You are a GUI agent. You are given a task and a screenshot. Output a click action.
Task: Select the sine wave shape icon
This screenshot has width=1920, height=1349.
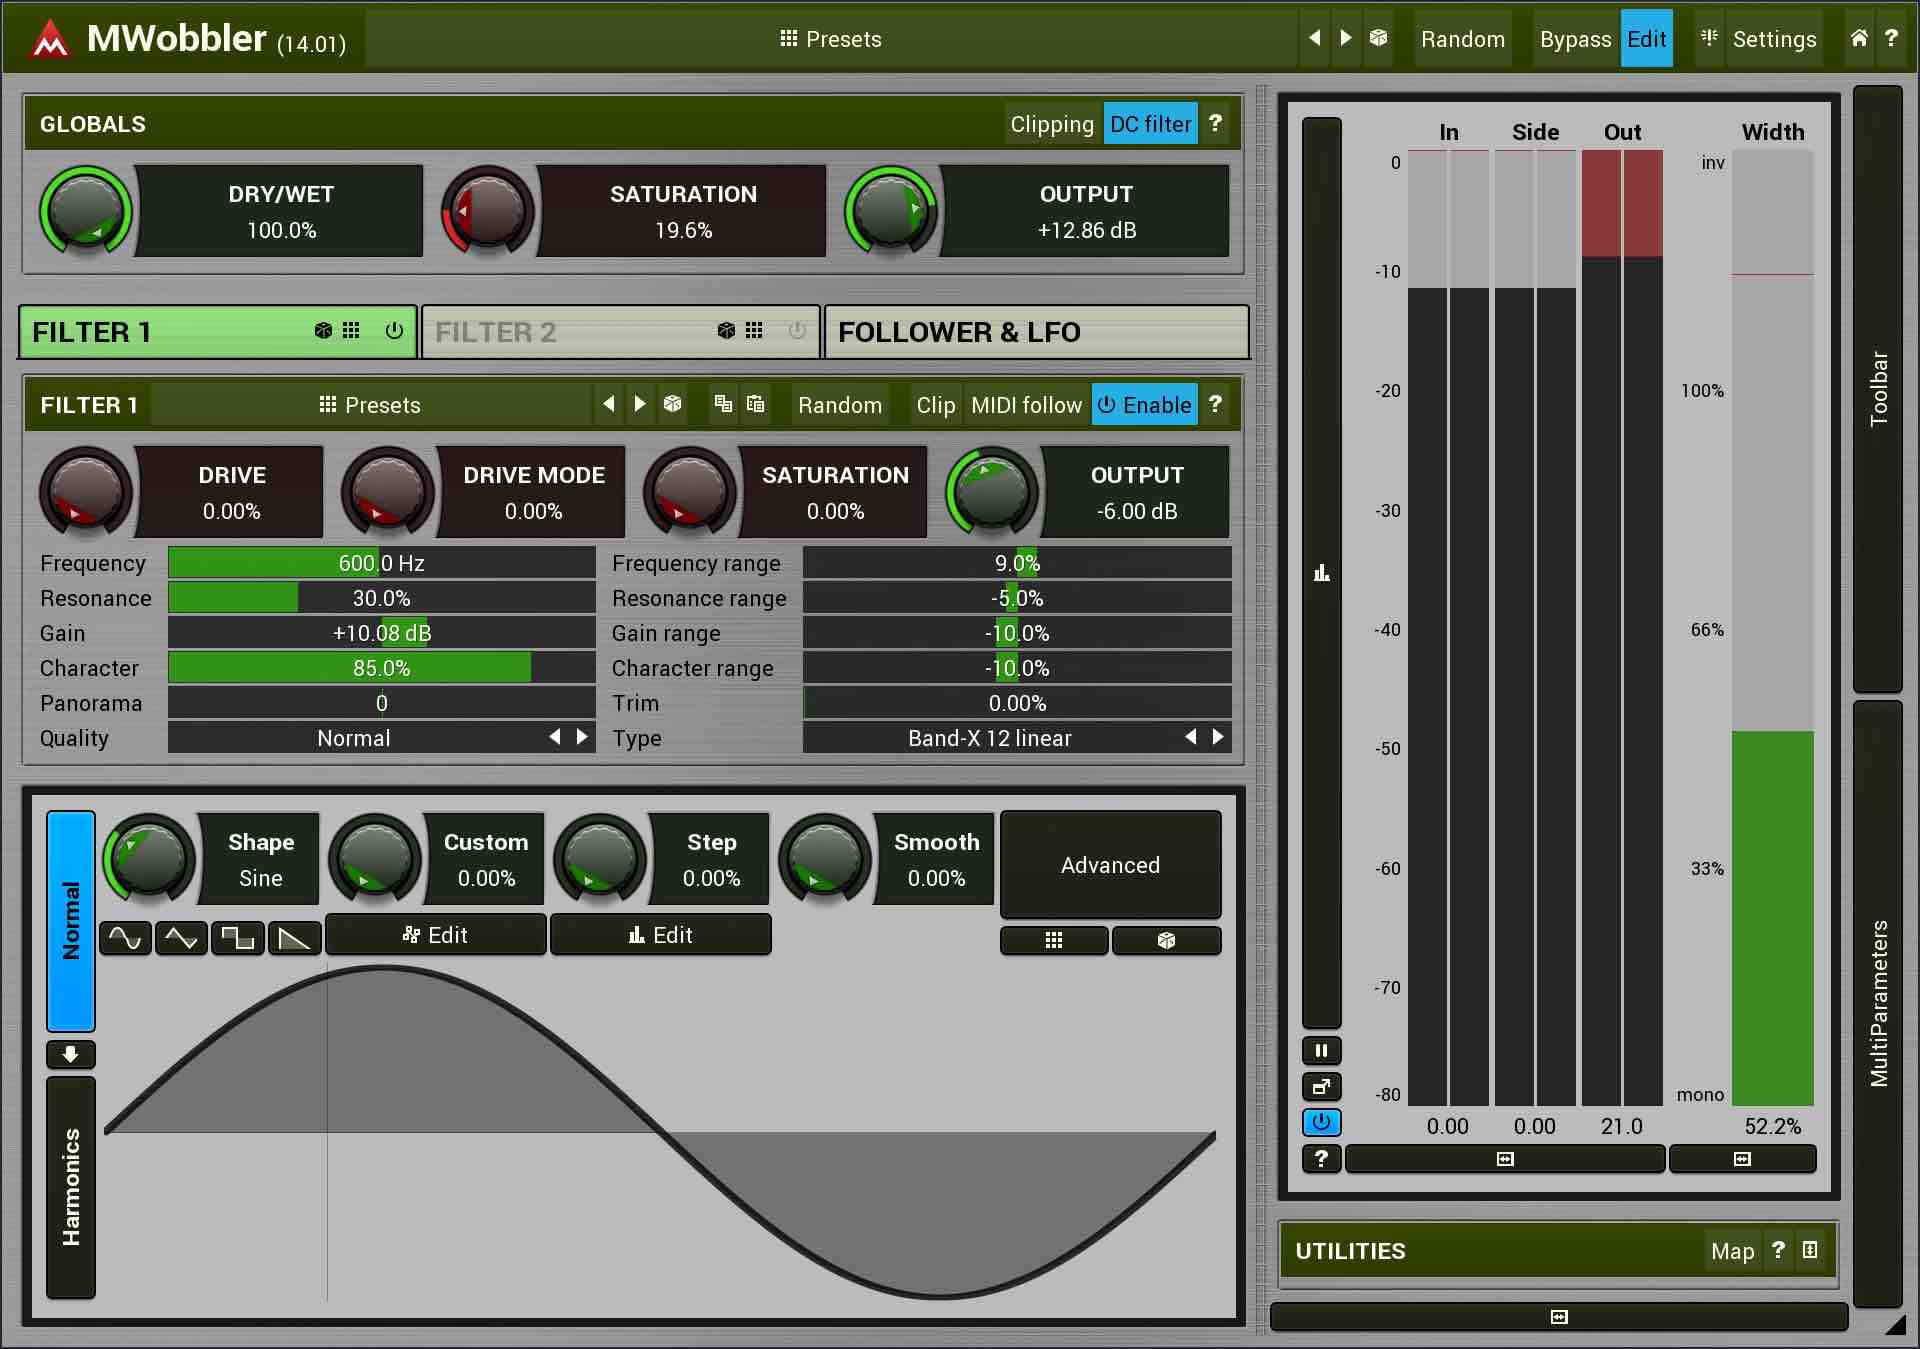click(125, 938)
